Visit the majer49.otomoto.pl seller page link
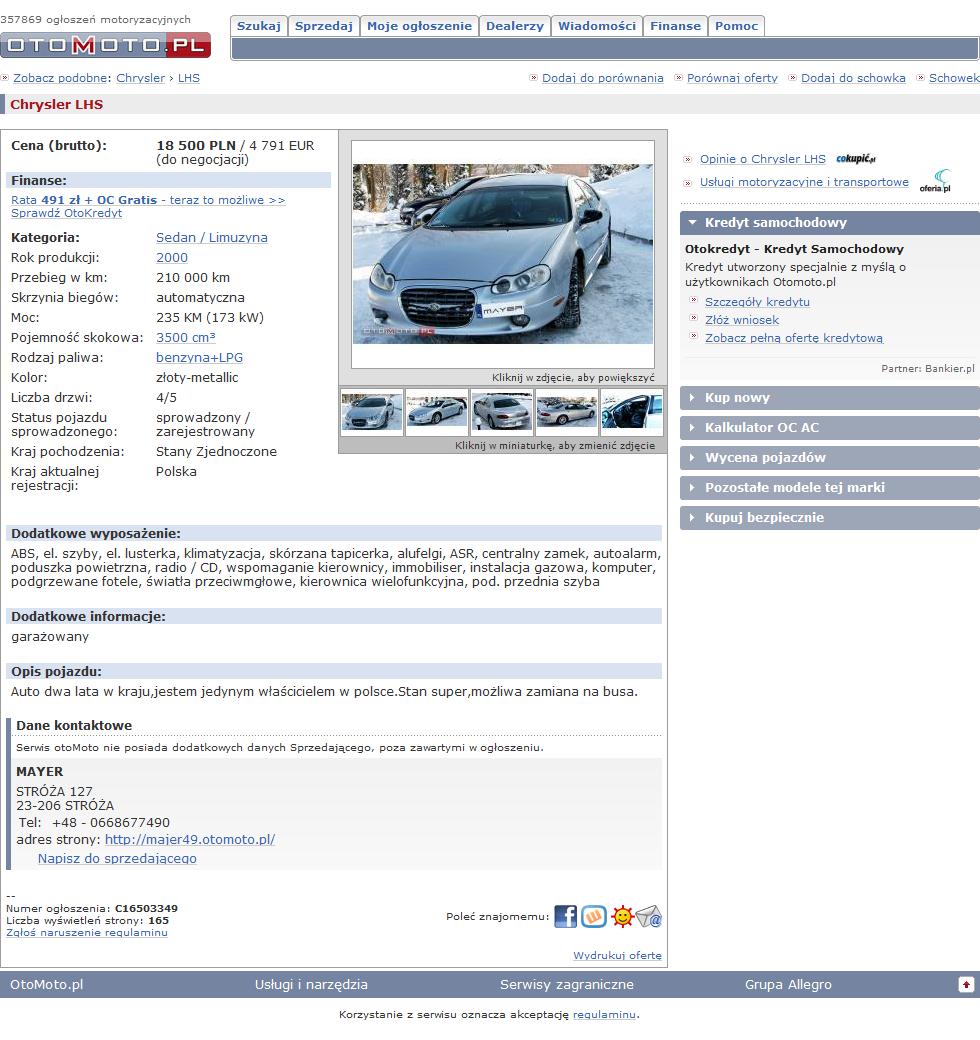 pos(190,840)
